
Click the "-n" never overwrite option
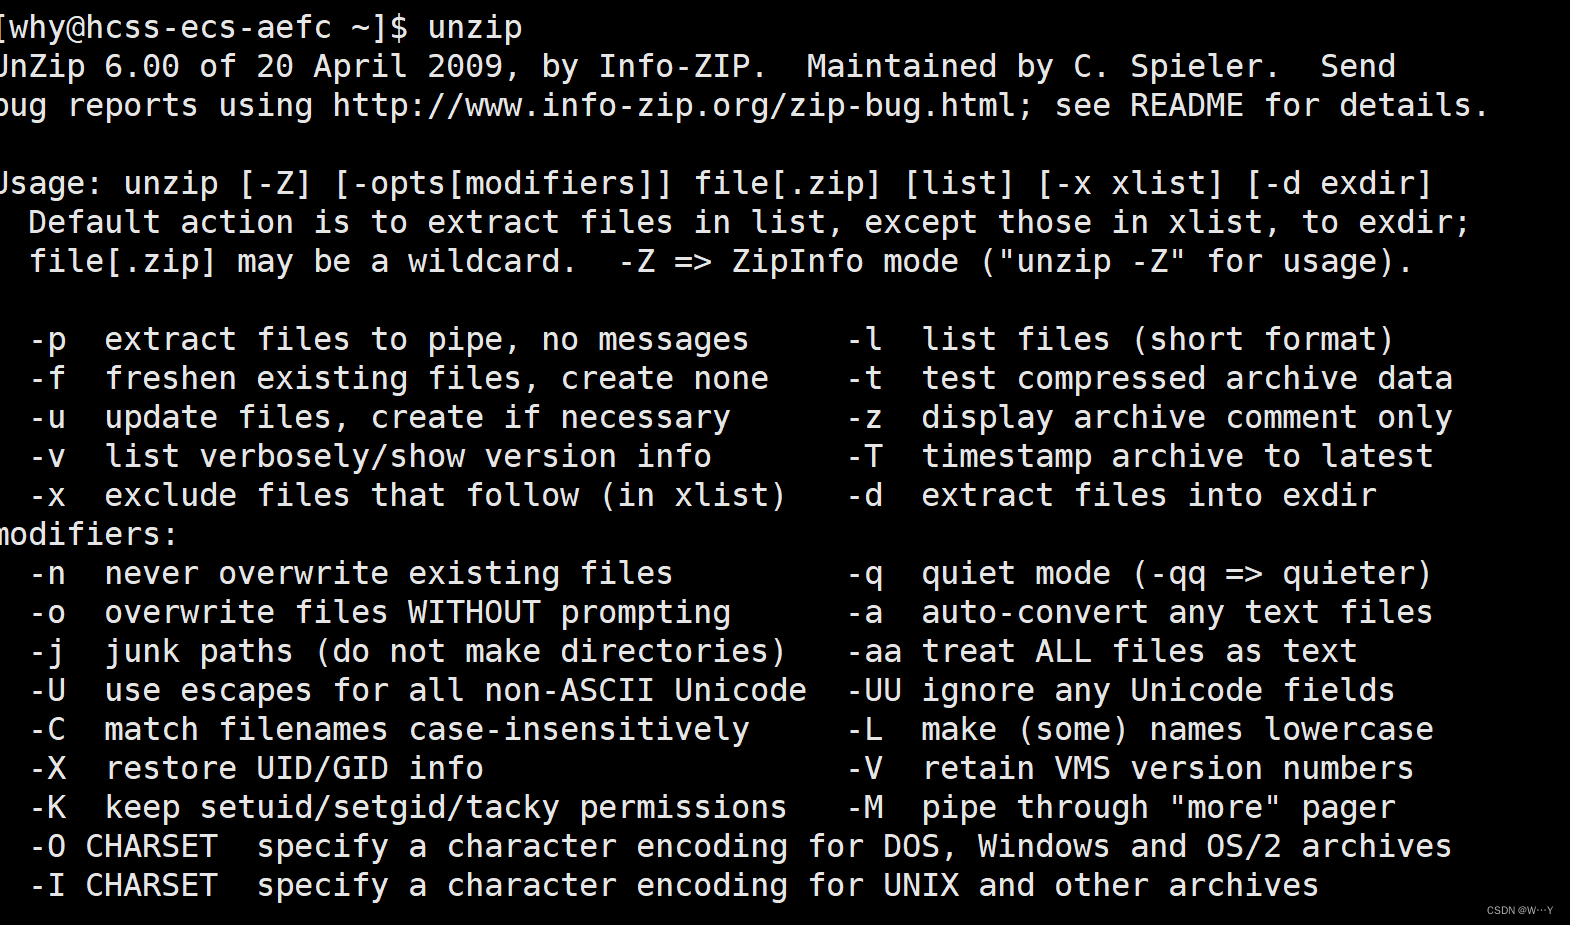pyautogui.click(x=48, y=574)
